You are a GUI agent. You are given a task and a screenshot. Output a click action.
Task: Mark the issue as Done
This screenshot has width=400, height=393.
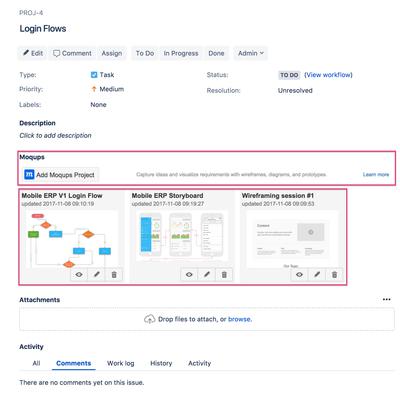tap(216, 53)
